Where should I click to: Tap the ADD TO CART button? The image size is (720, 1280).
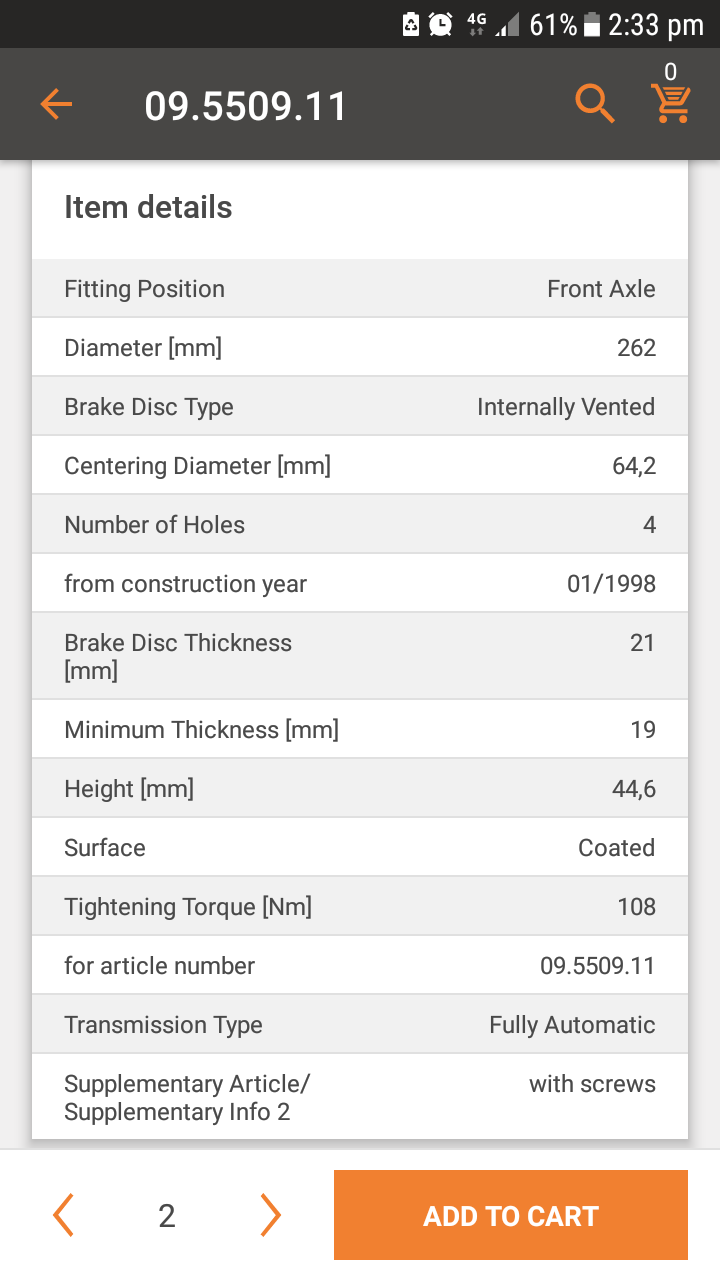(x=511, y=1215)
